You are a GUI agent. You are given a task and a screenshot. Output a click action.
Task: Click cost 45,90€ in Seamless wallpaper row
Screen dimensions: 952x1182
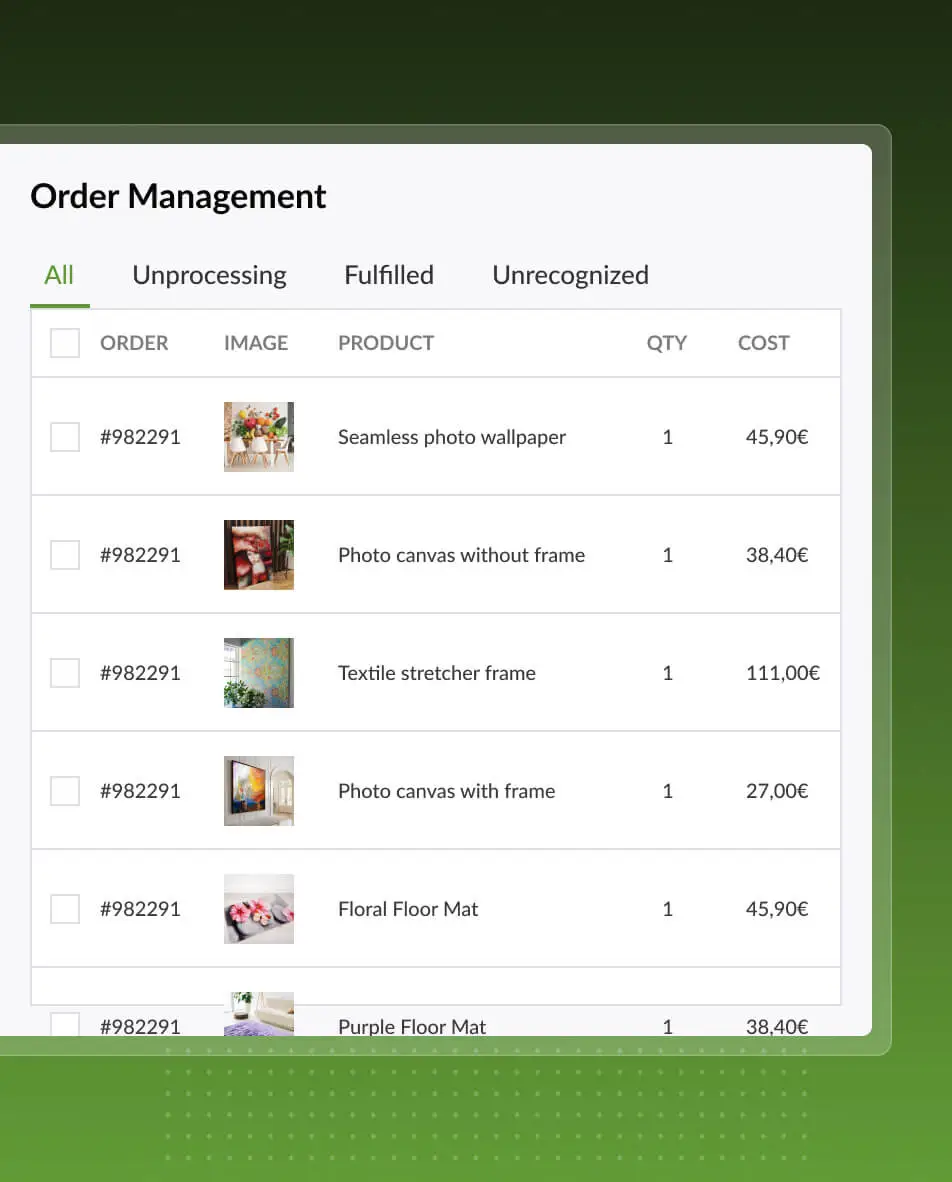tap(776, 437)
